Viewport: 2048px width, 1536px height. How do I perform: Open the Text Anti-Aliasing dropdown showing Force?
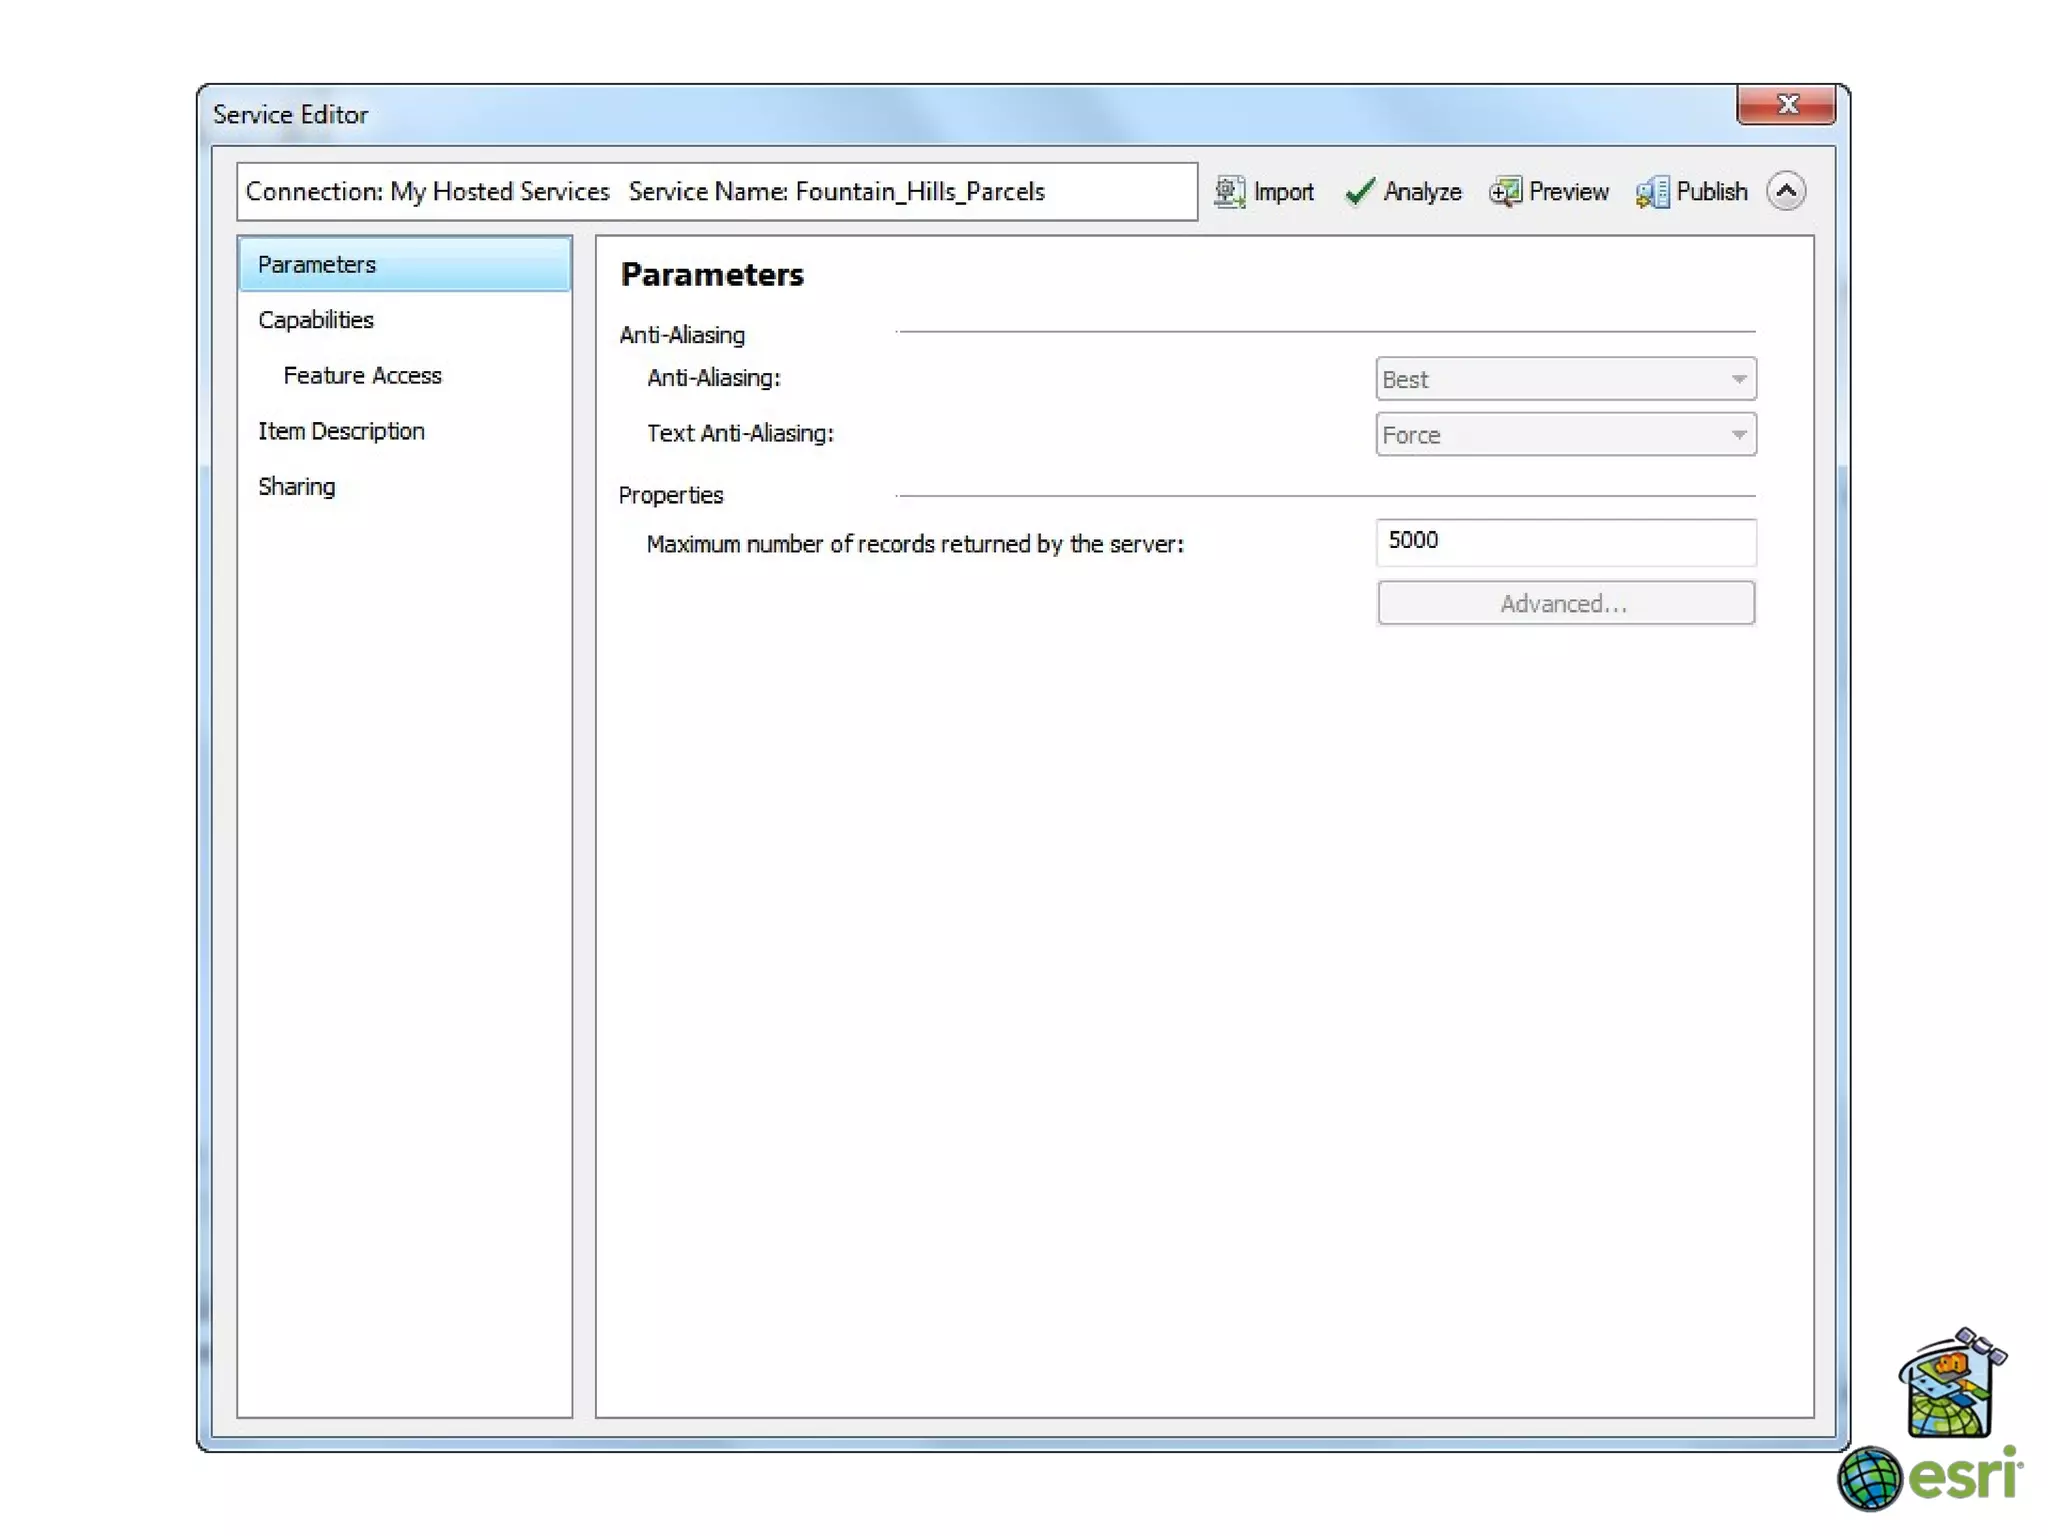click(1565, 435)
